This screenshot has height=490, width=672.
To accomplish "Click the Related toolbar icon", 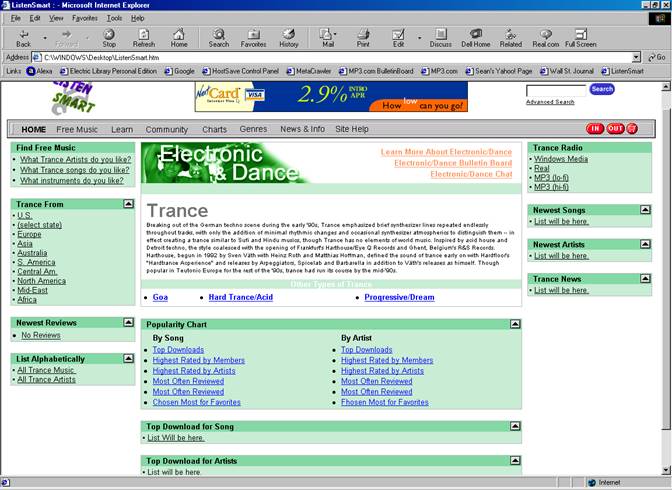I will point(511,38).
